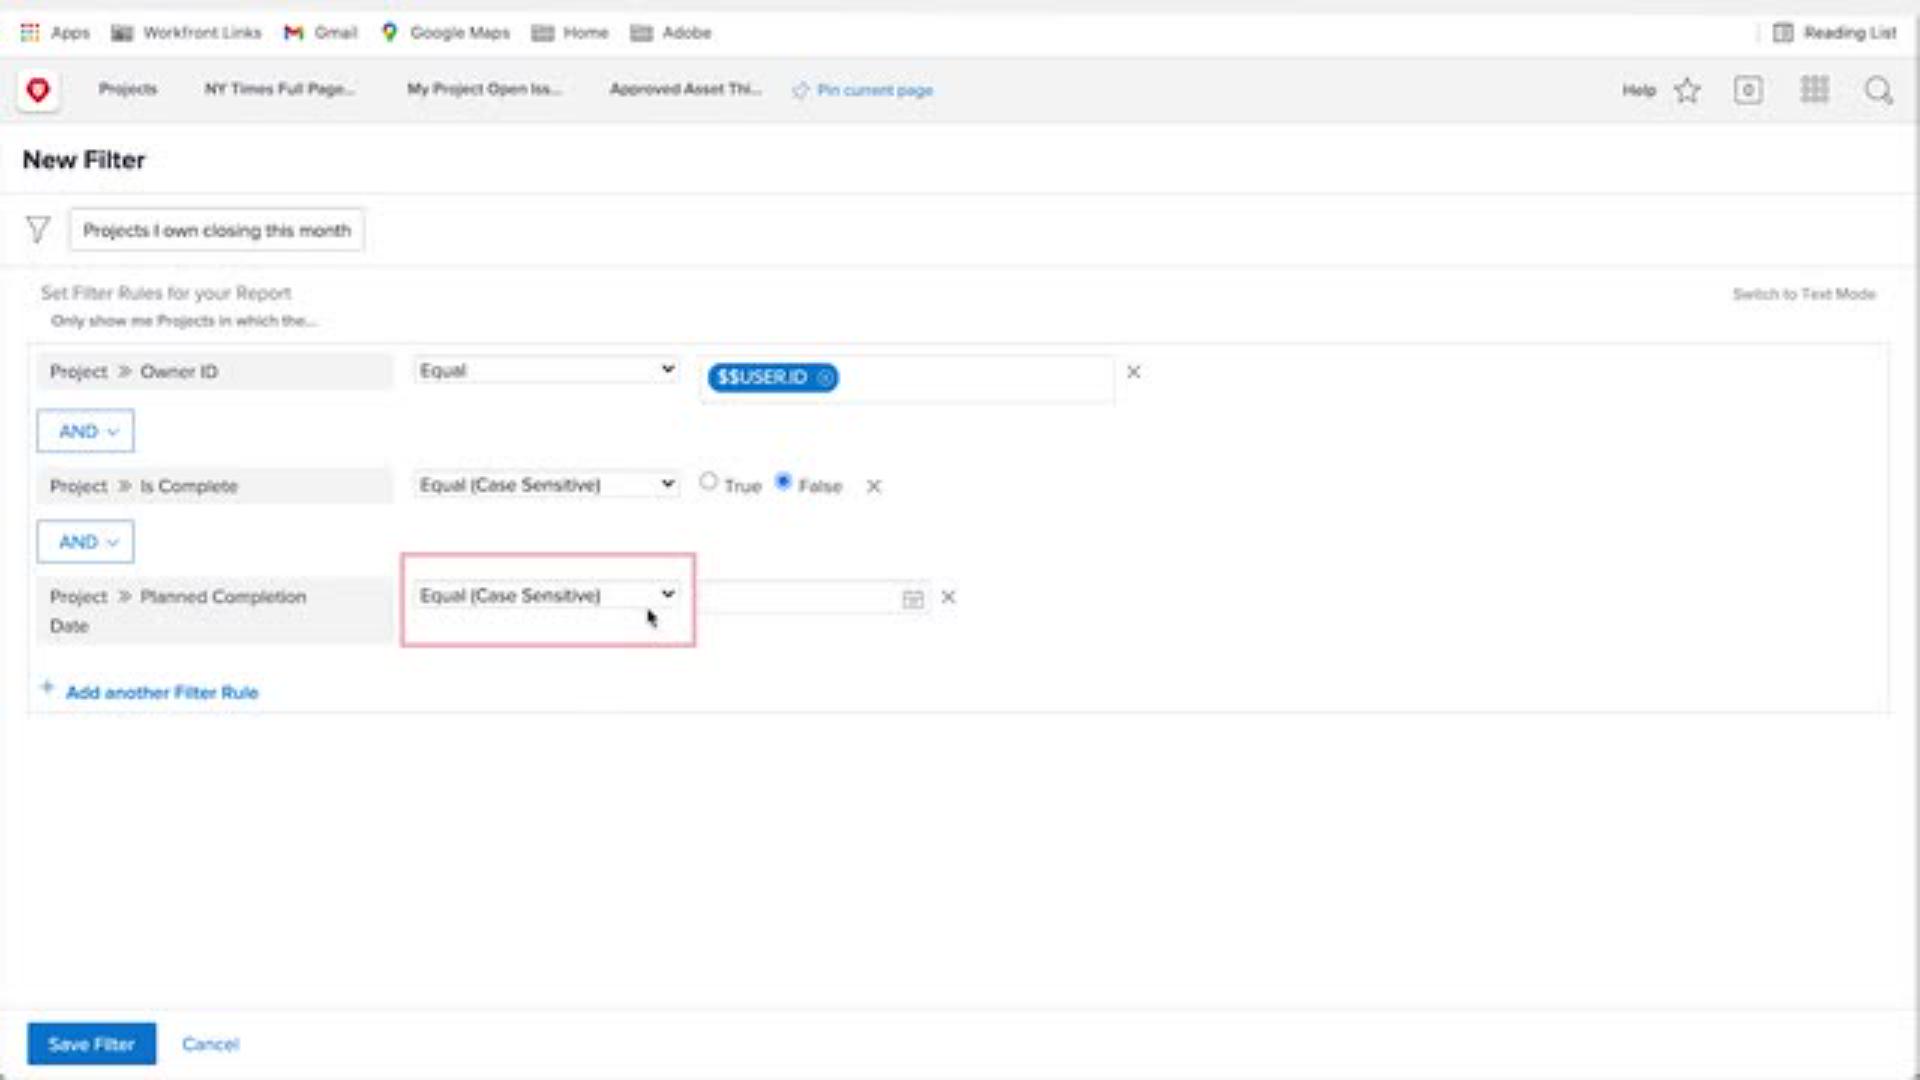Open the calendar date picker icon
Image resolution: width=1920 pixels, height=1080 pixels.
[912, 599]
